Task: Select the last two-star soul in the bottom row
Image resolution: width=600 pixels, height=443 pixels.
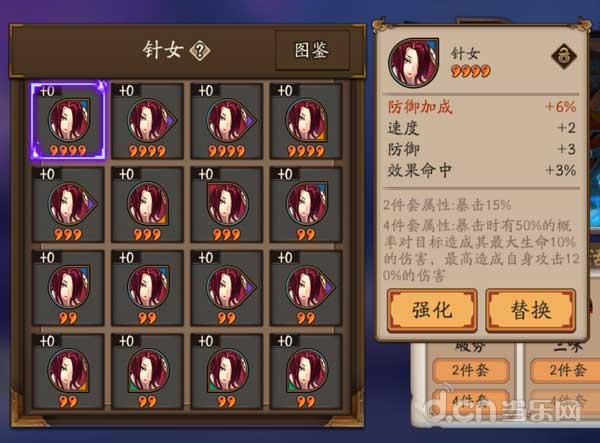Action: point(306,371)
